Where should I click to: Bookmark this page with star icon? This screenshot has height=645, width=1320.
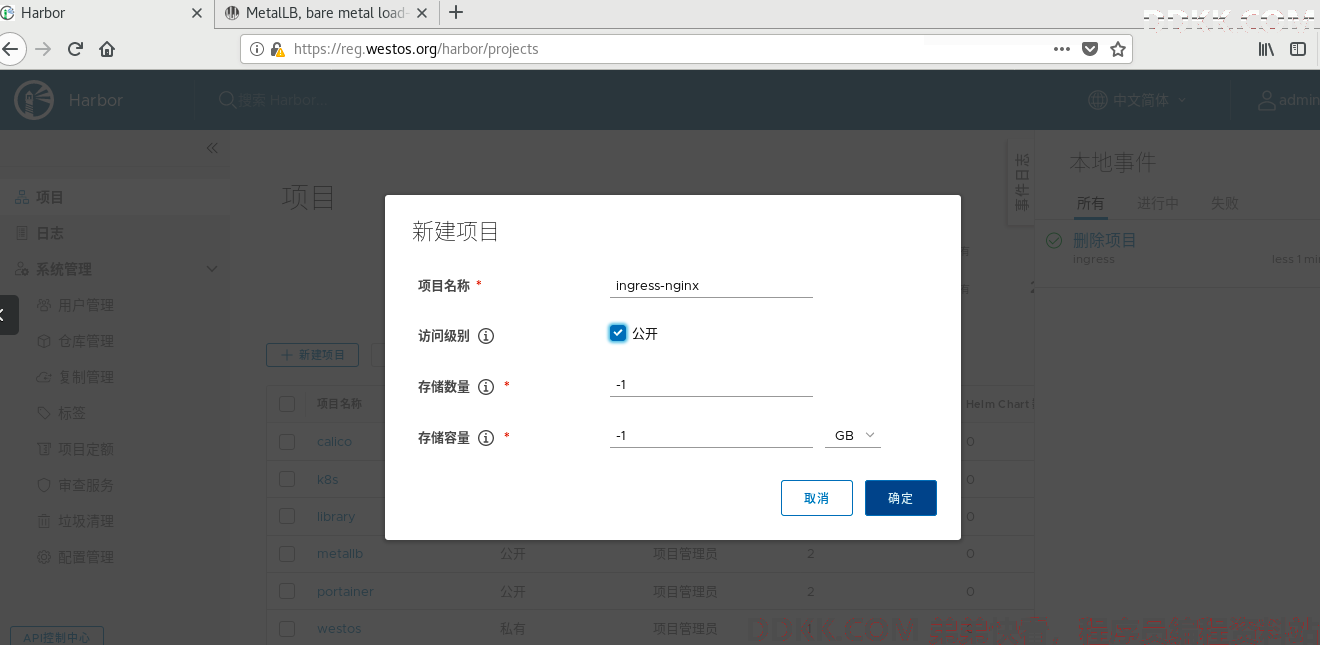1118,49
